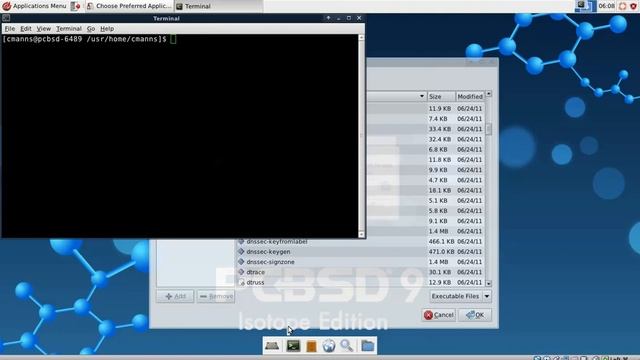
Task: Launch web browser globe dock icon
Action: (x=329, y=346)
